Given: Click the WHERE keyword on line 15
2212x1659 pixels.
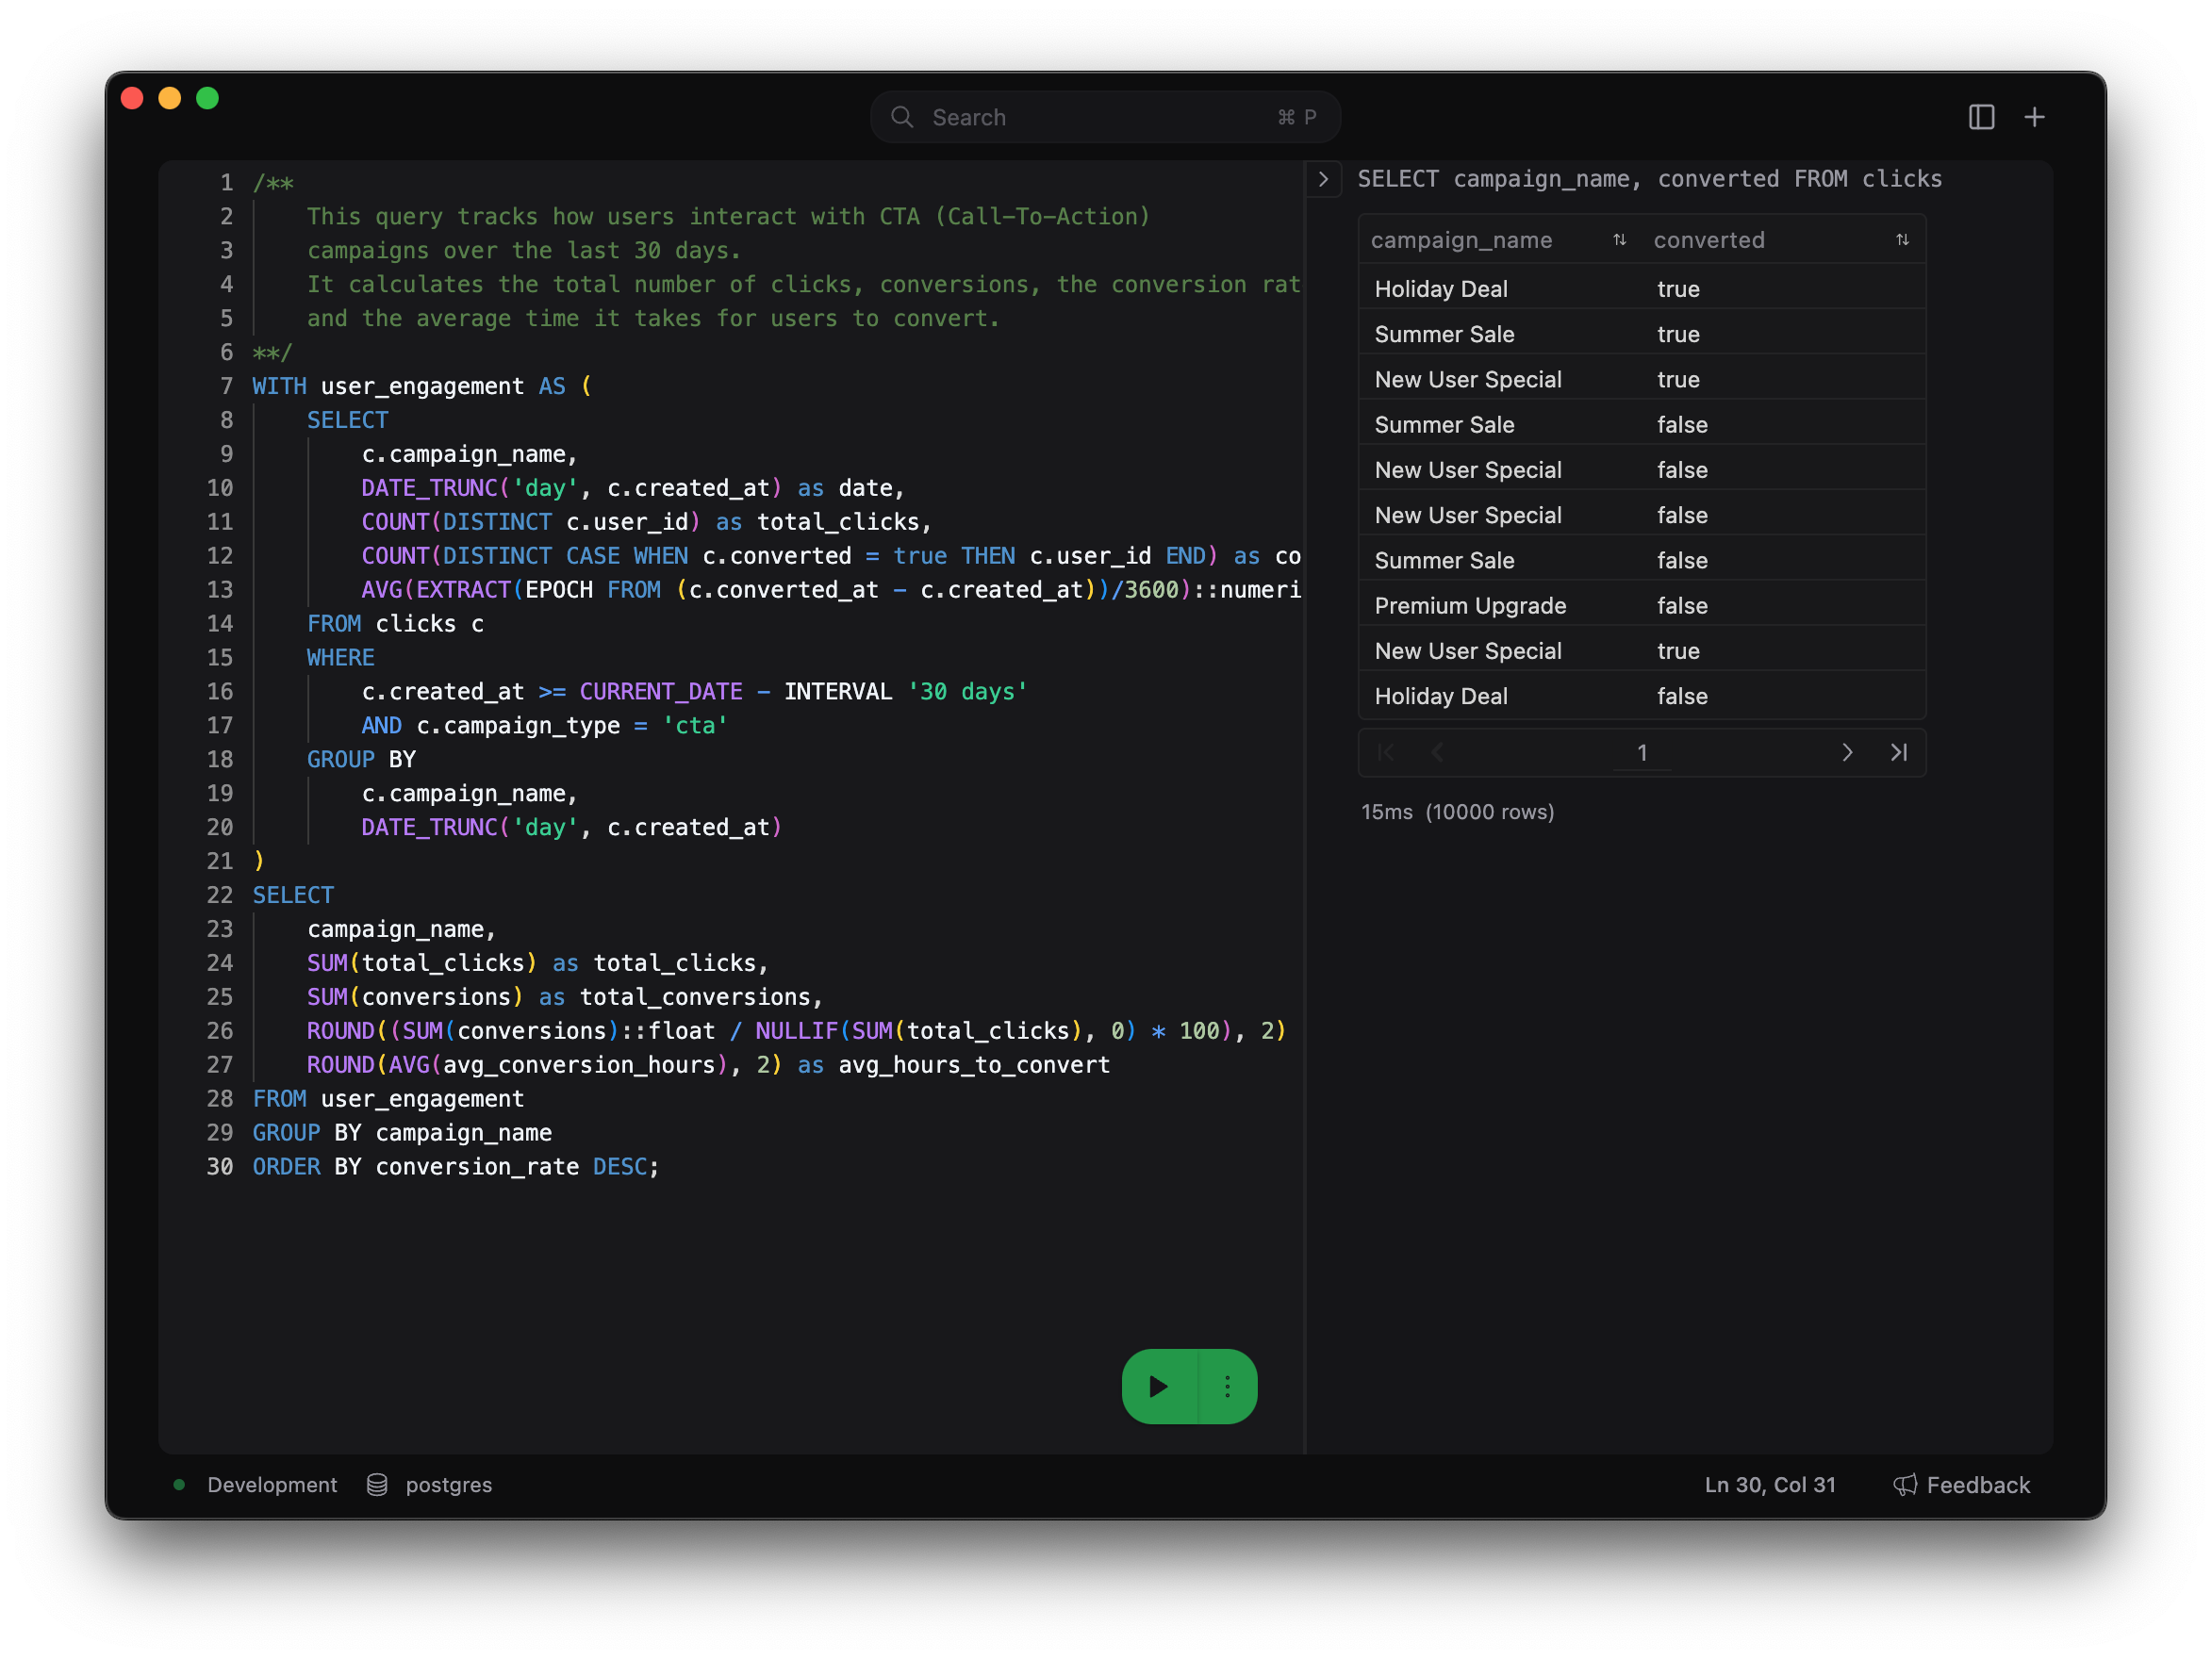Looking at the screenshot, I should tap(341, 658).
